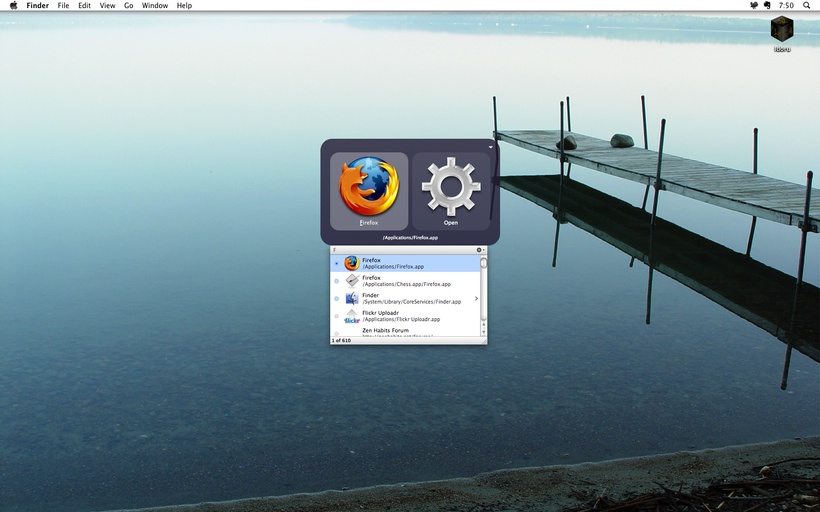Click the bird icon in the menu bar
The width and height of the screenshot is (820, 512).
click(754, 5)
